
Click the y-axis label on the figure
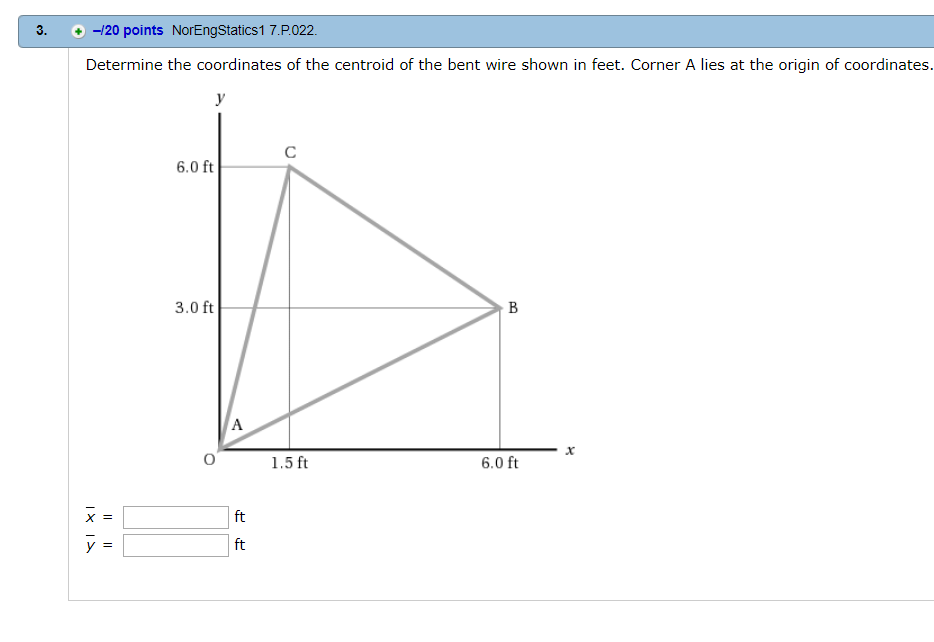point(219,97)
